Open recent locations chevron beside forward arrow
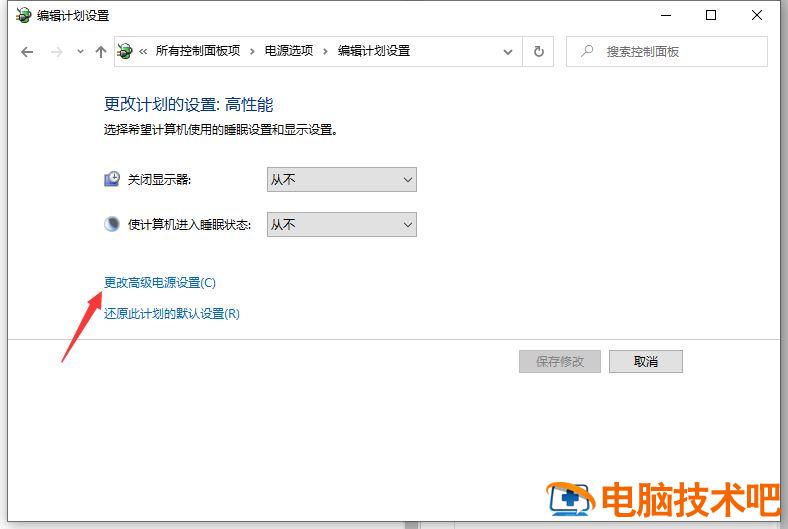This screenshot has height=529, width=788. [80, 51]
